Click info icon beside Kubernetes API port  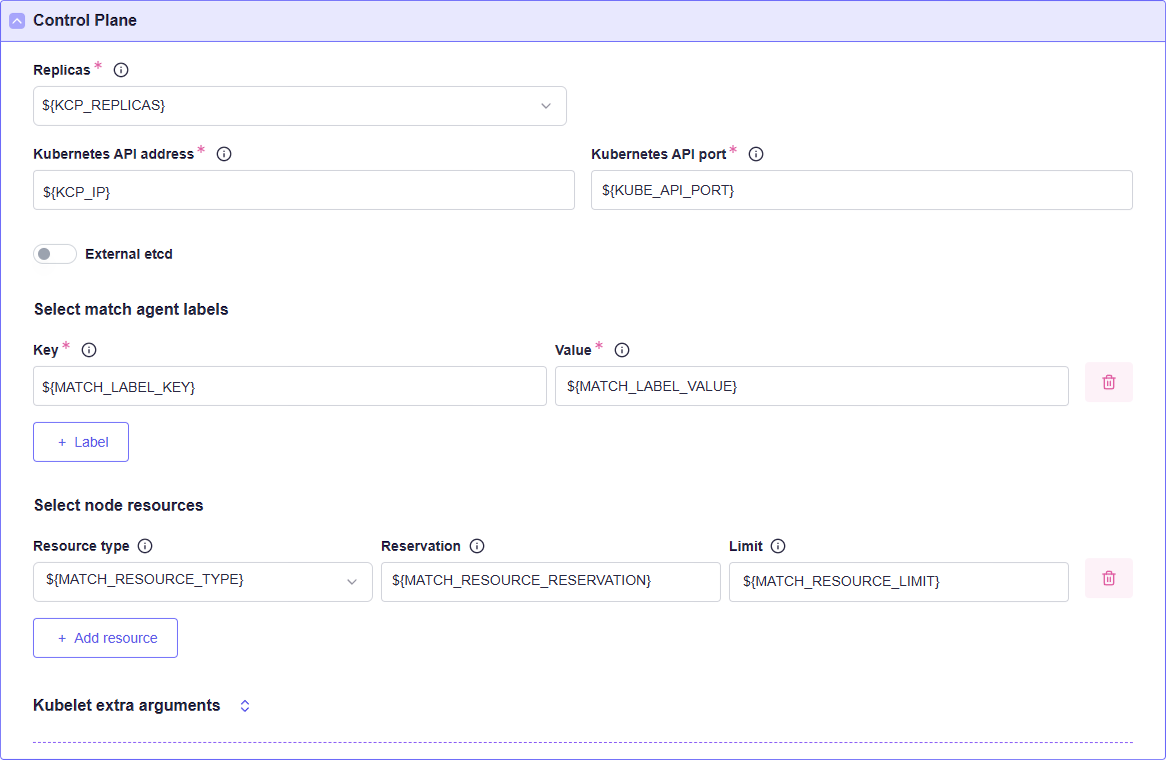point(756,154)
